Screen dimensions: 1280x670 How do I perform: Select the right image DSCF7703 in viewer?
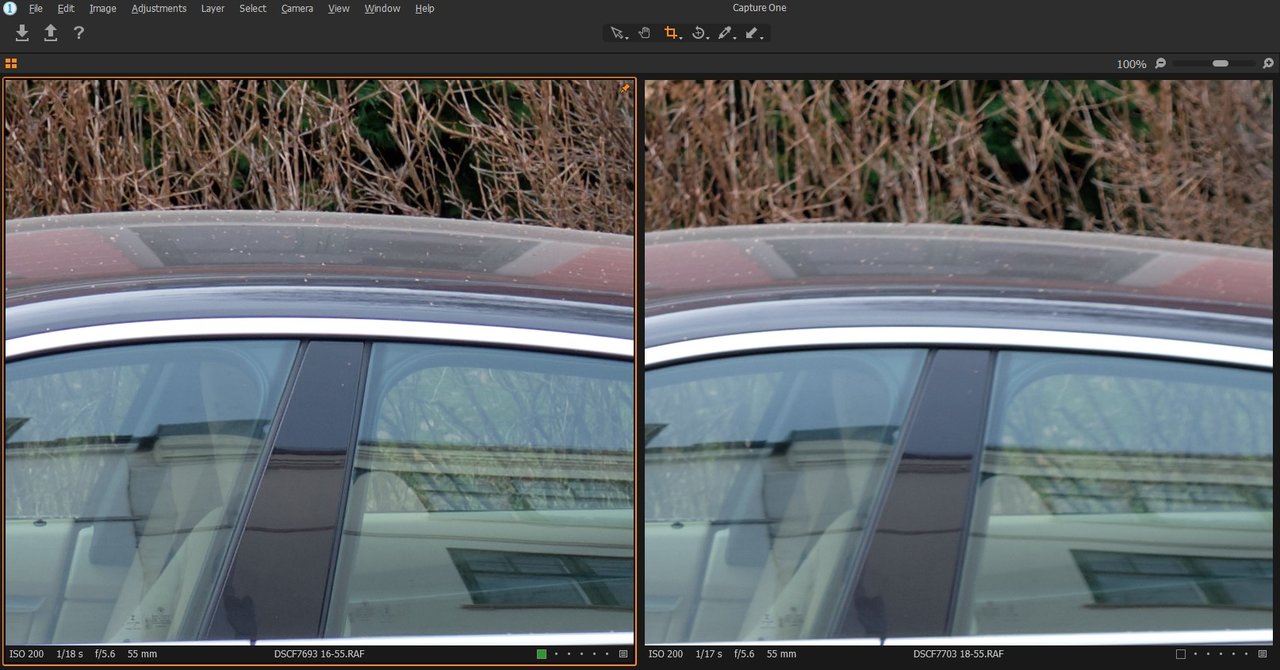960,360
